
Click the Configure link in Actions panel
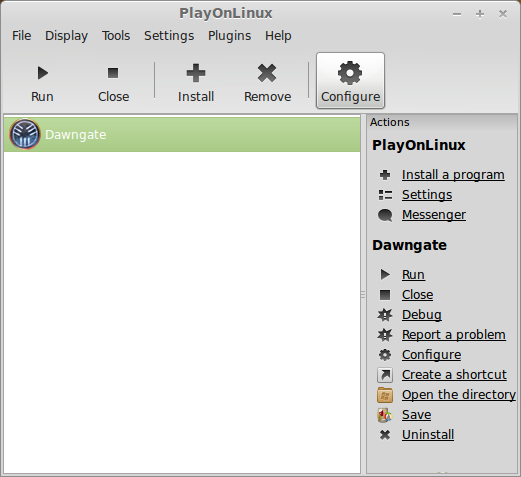(x=432, y=355)
